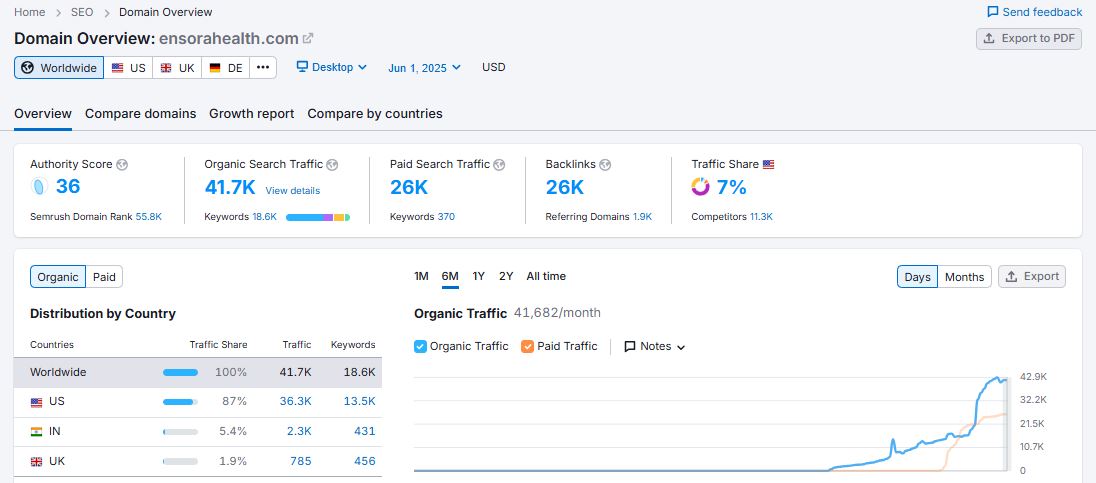Open the Growth report tab
Image resolution: width=1096 pixels, height=483 pixels.
(251, 114)
